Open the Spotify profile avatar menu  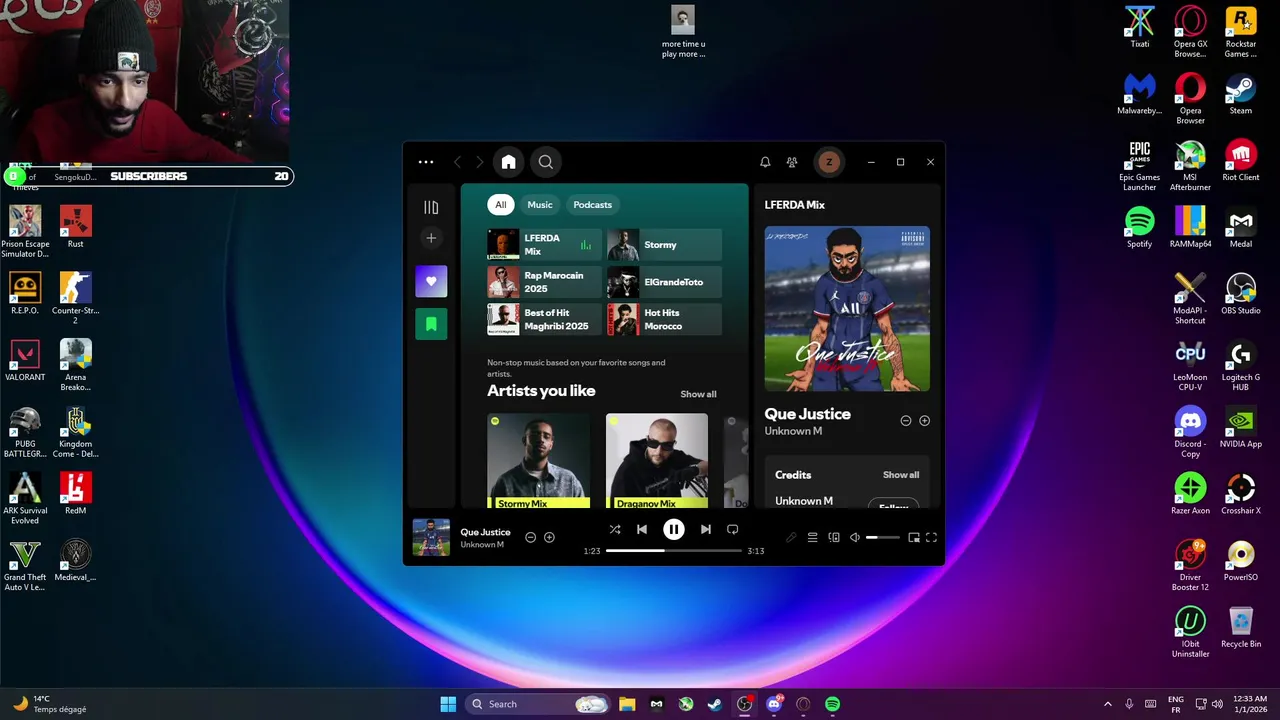[828, 162]
